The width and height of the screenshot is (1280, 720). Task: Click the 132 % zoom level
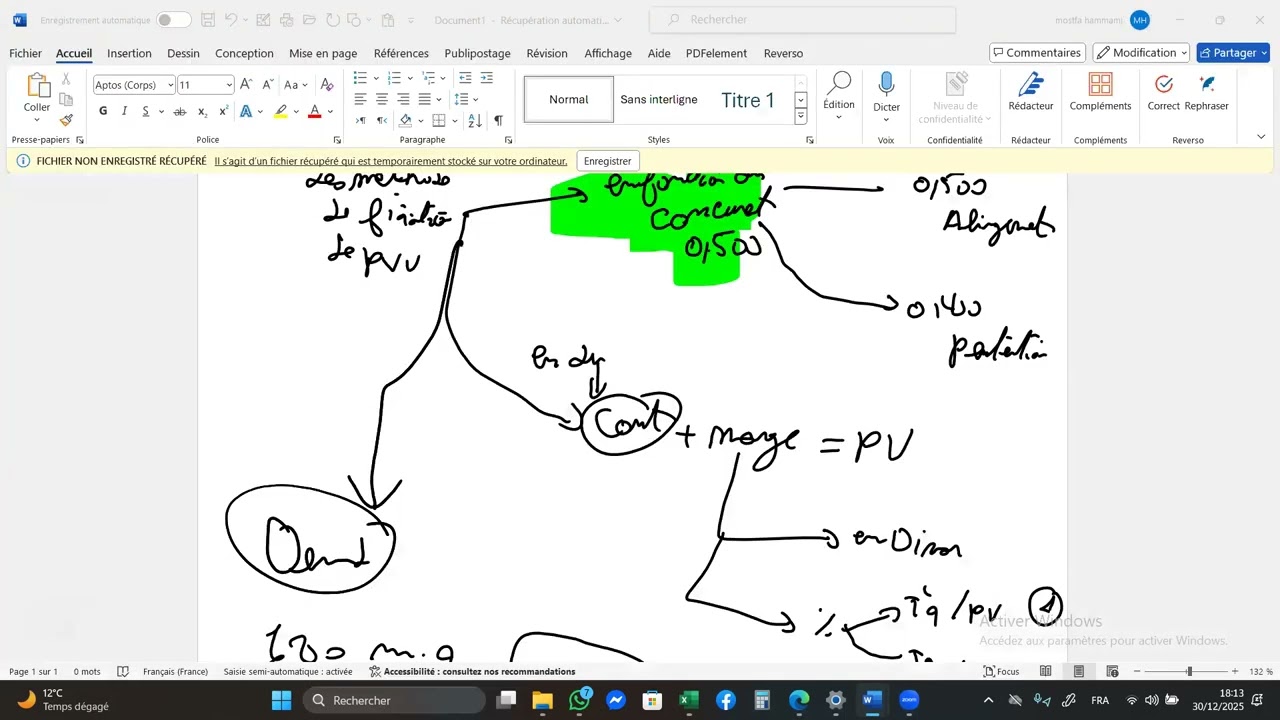[1261, 672]
